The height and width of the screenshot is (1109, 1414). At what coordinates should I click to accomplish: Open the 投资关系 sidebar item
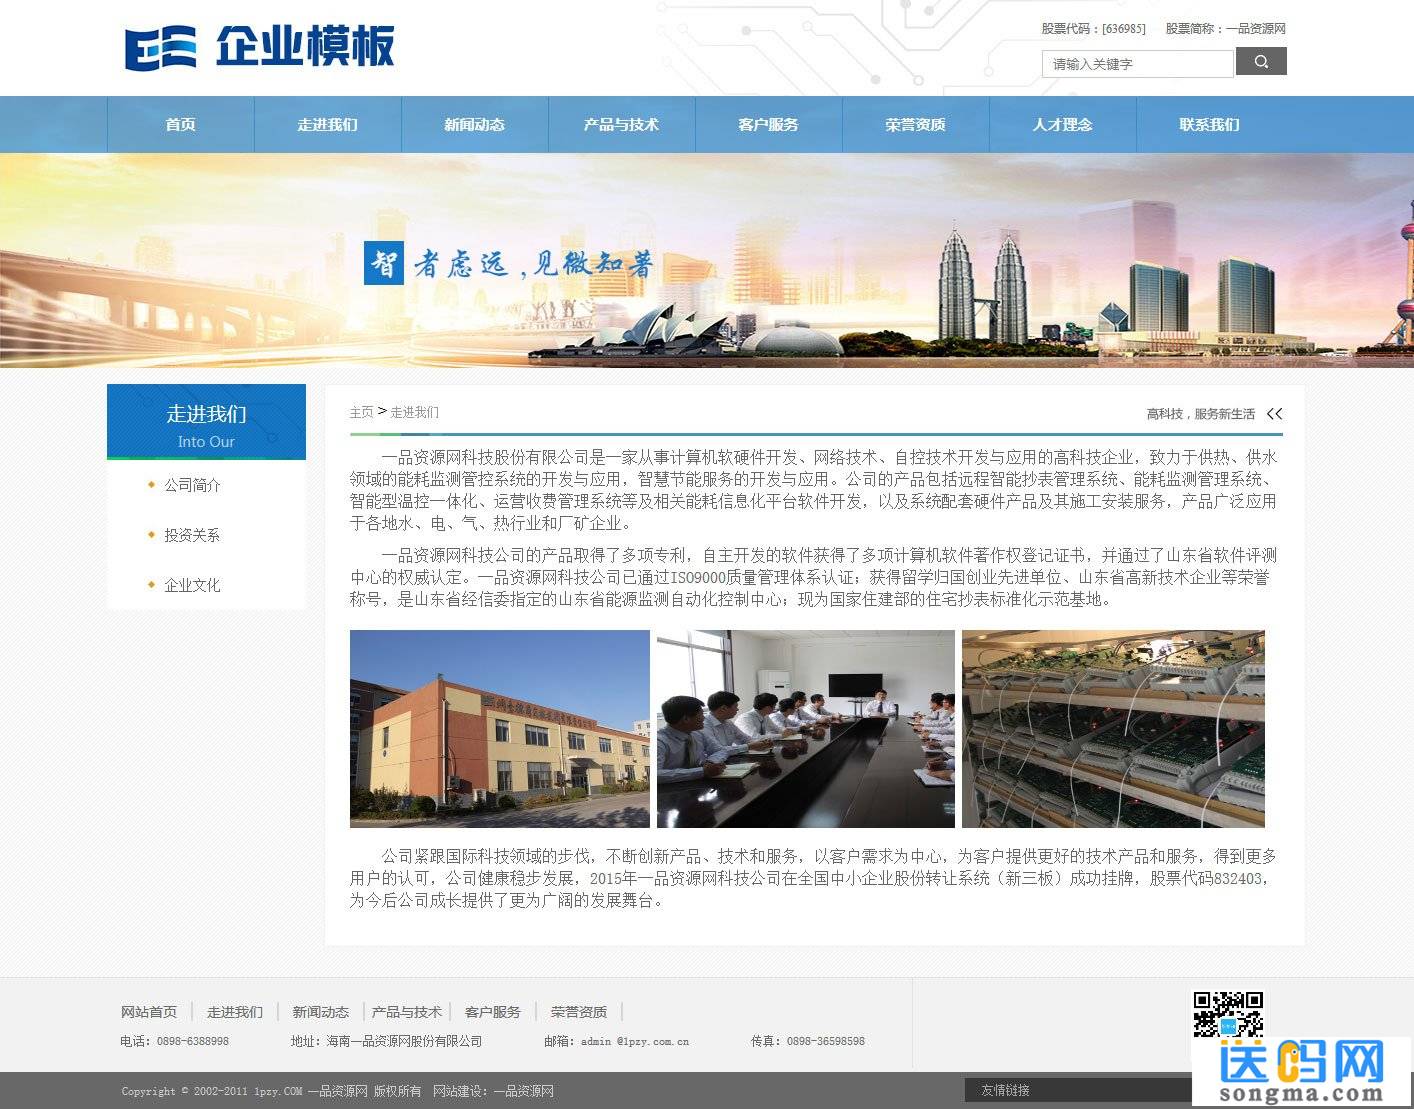(189, 535)
